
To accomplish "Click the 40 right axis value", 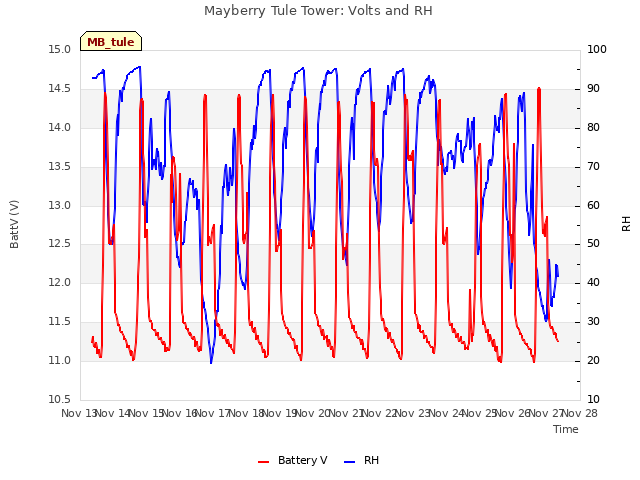I will (593, 283).
